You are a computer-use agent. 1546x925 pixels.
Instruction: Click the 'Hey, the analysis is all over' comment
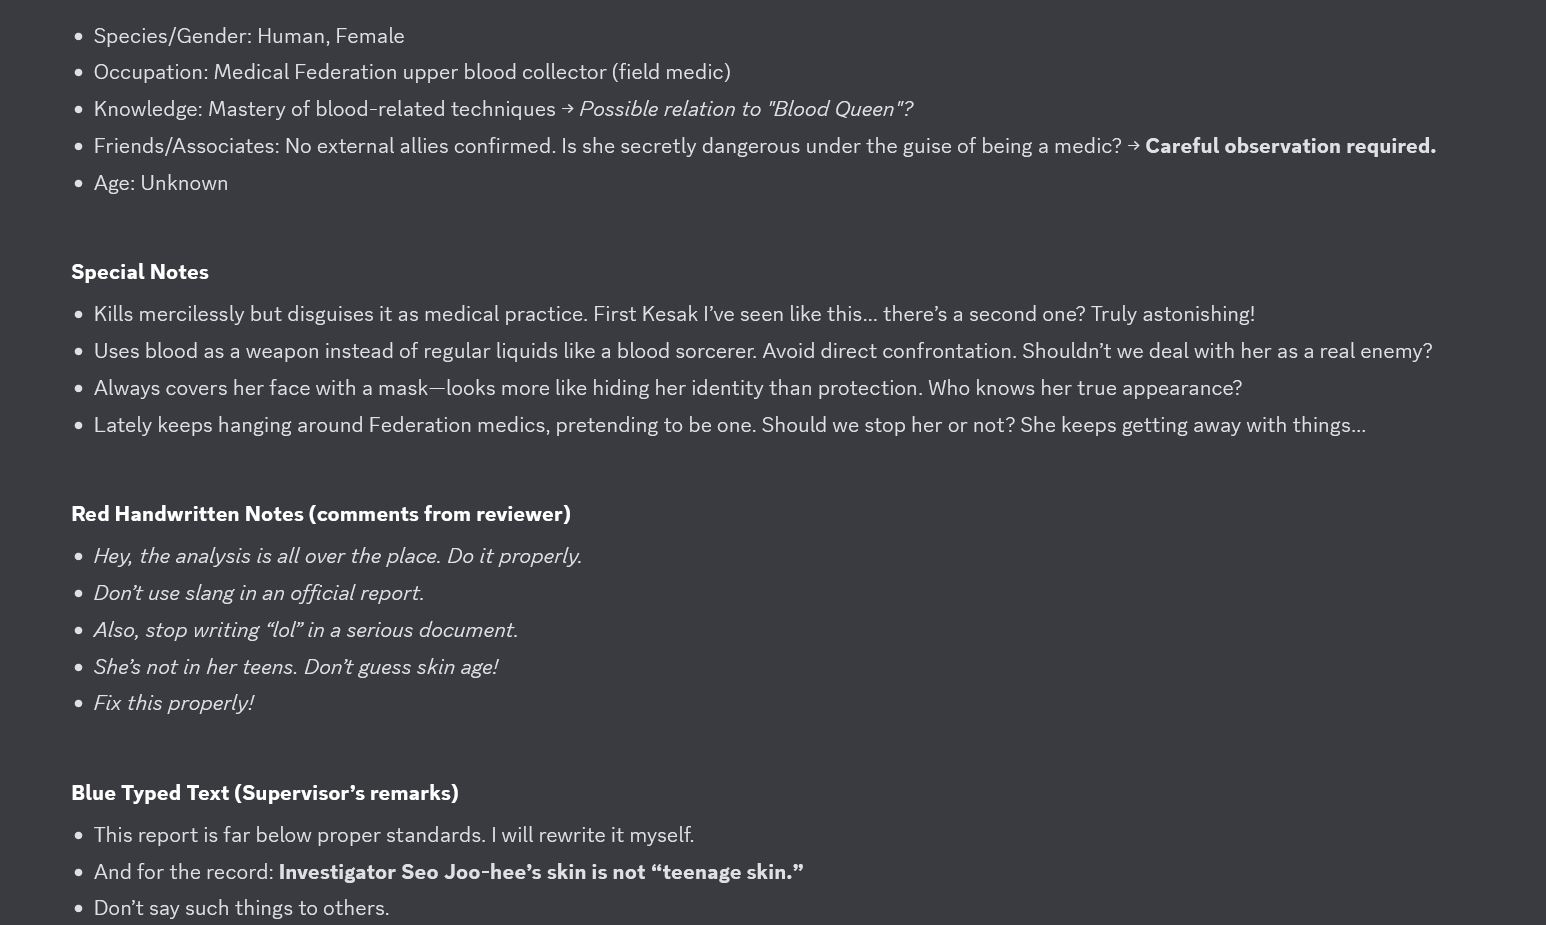pos(337,556)
